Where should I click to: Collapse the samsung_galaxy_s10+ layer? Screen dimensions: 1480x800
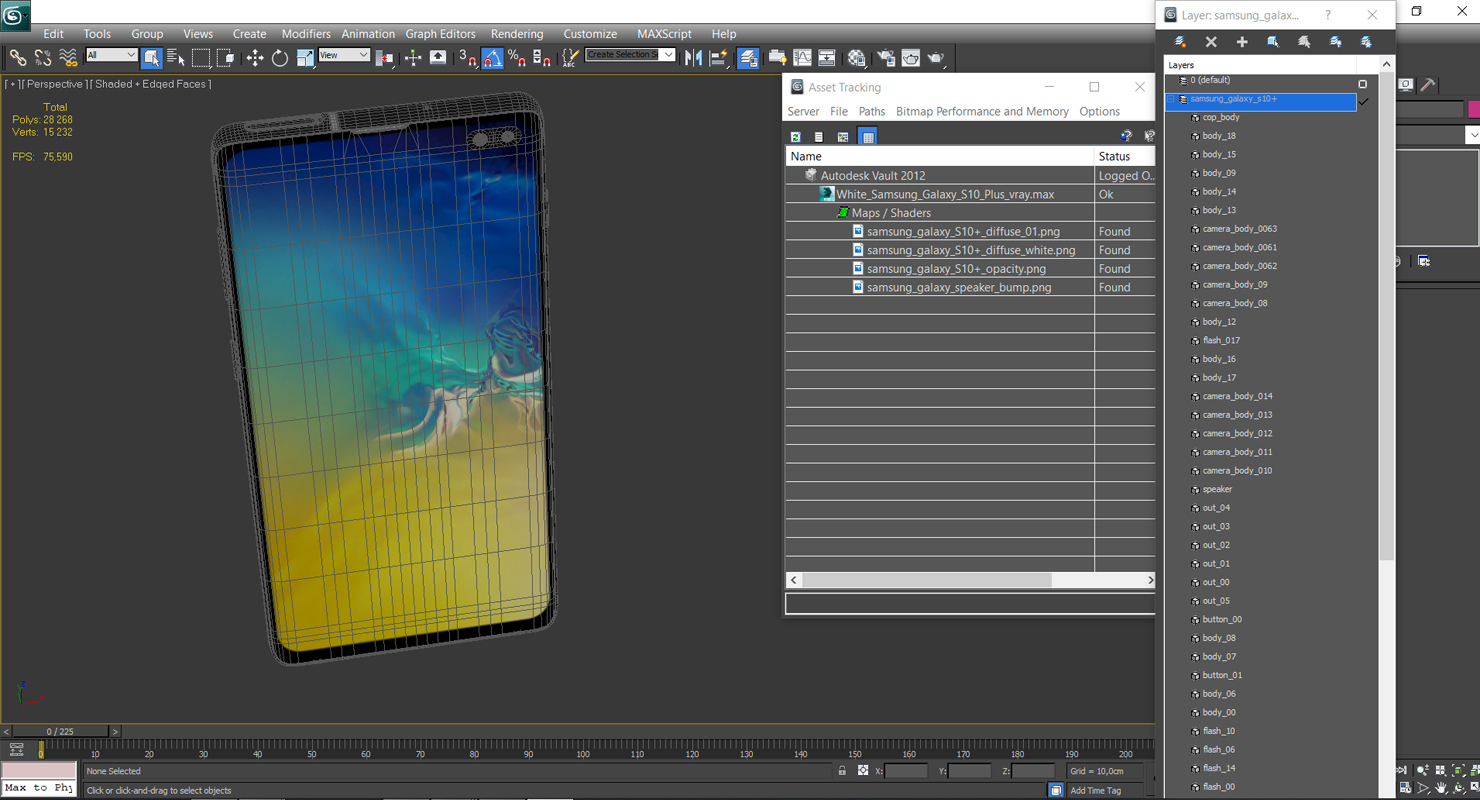click(x=1171, y=100)
